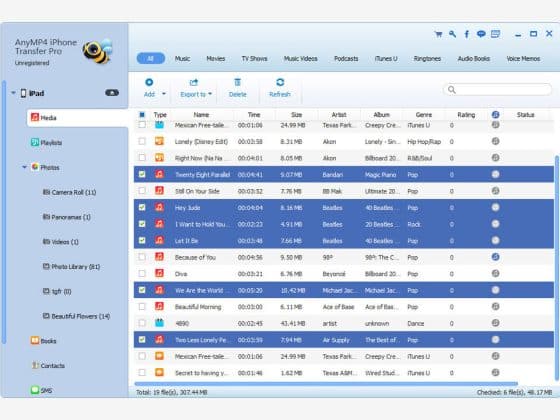Sort by the Artist column header
The height and width of the screenshot is (420, 560).
(339, 115)
